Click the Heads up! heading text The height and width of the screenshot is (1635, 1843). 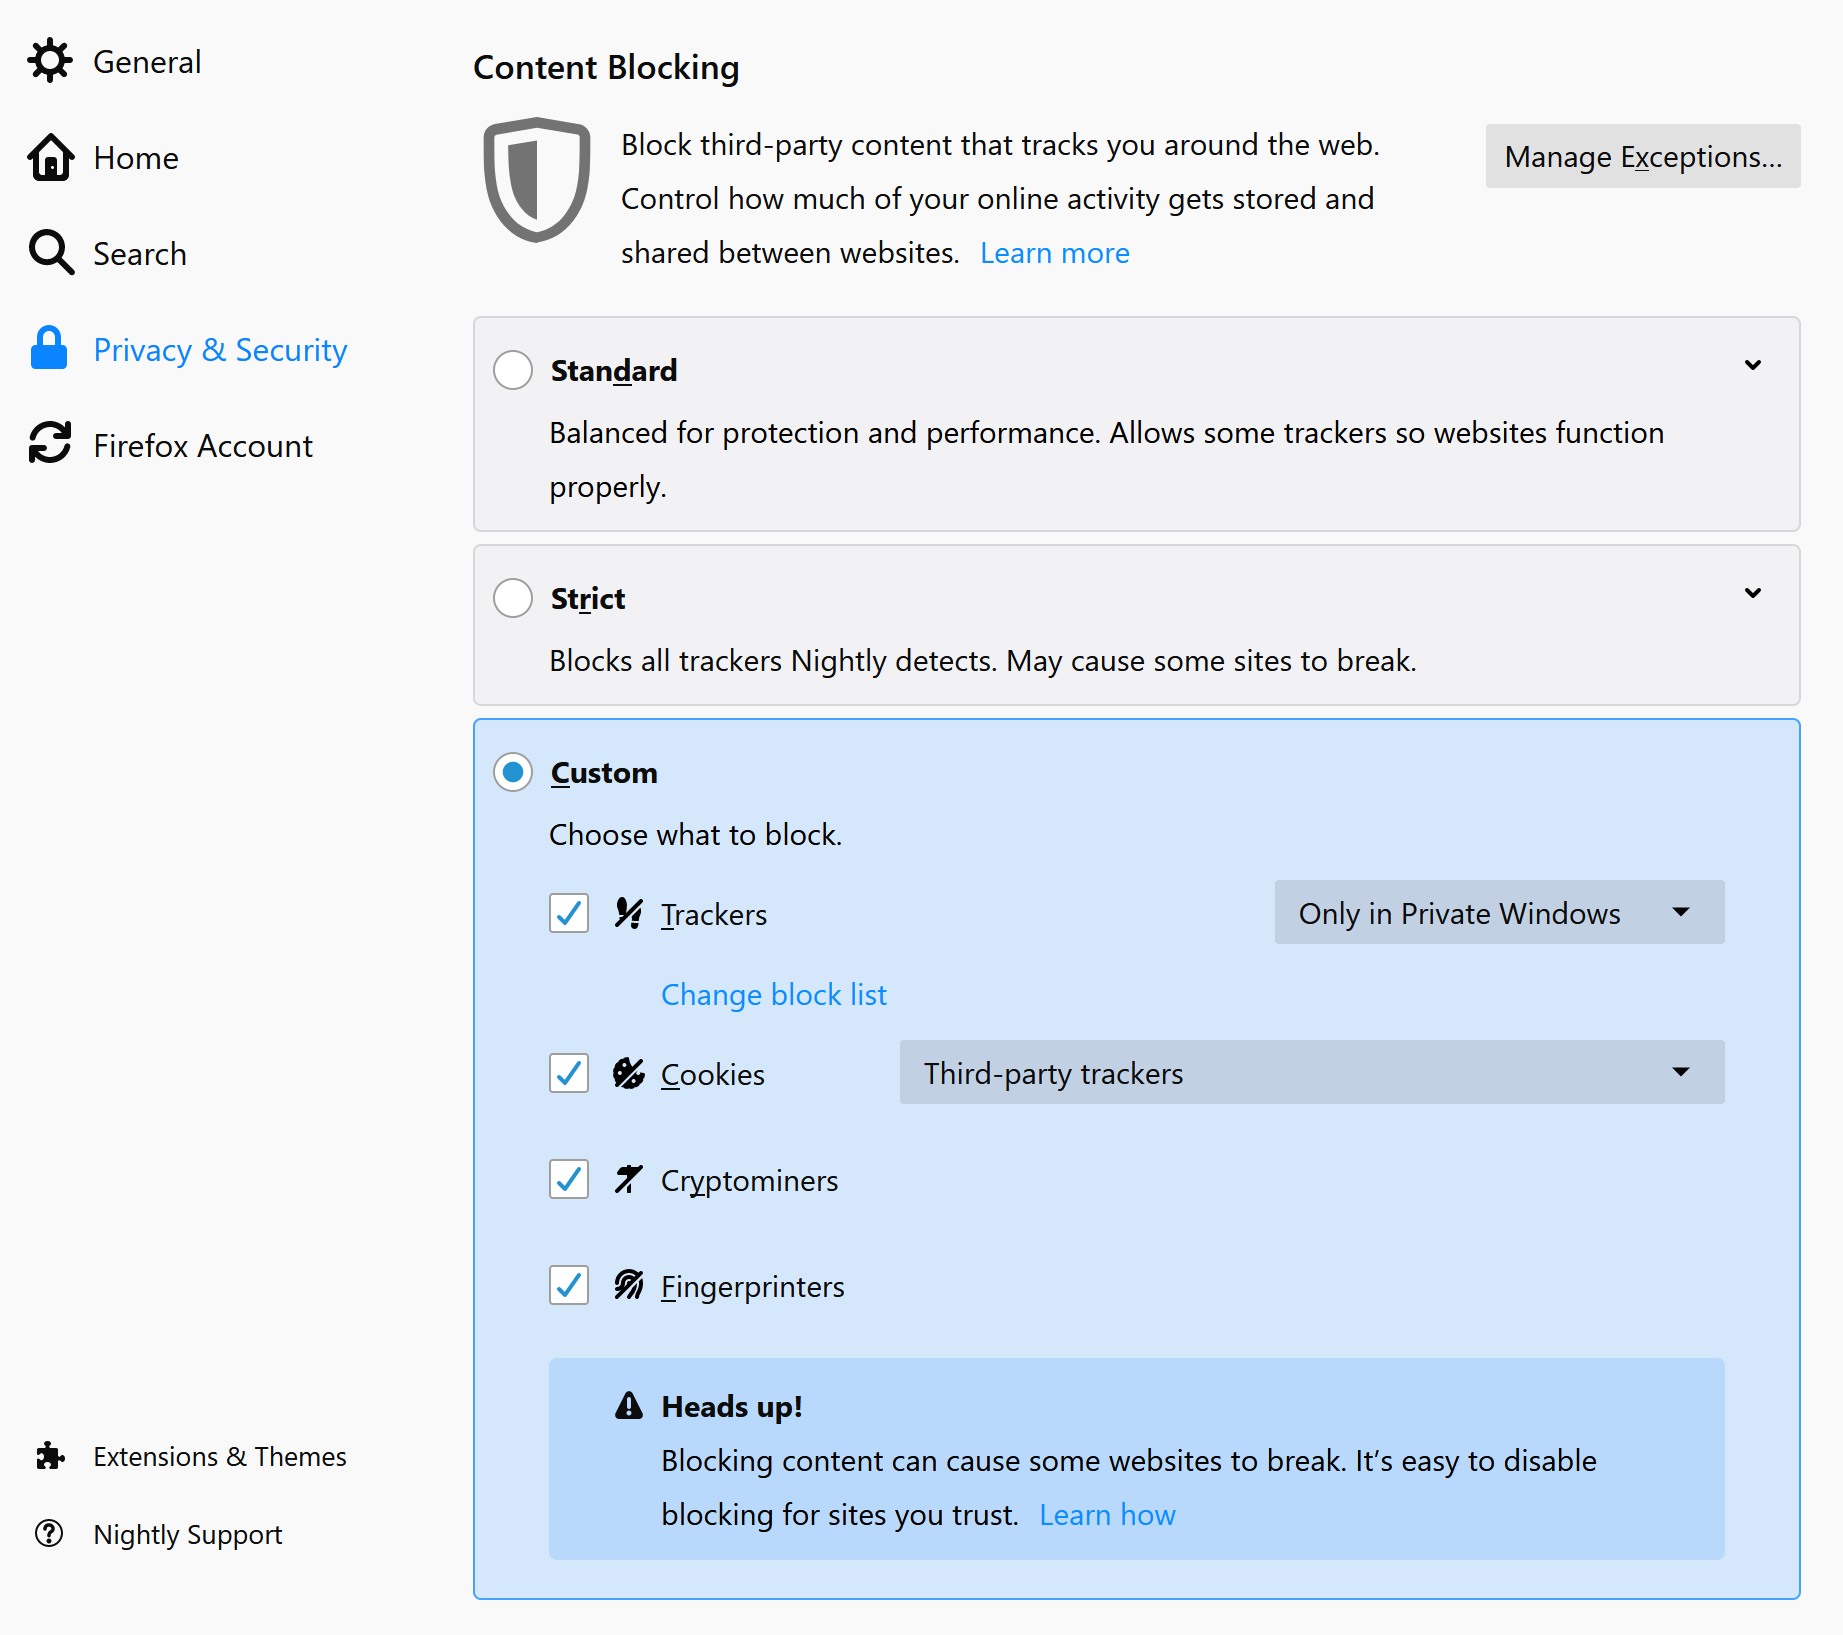pyautogui.click(x=732, y=1407)
